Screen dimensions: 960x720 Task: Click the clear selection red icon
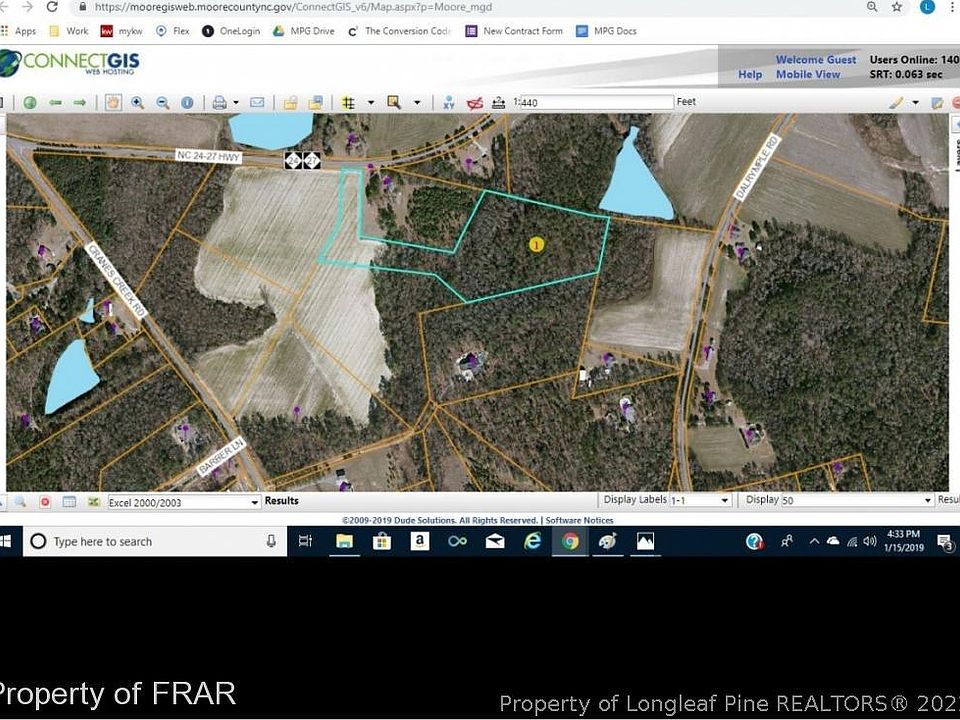[474, 103]
